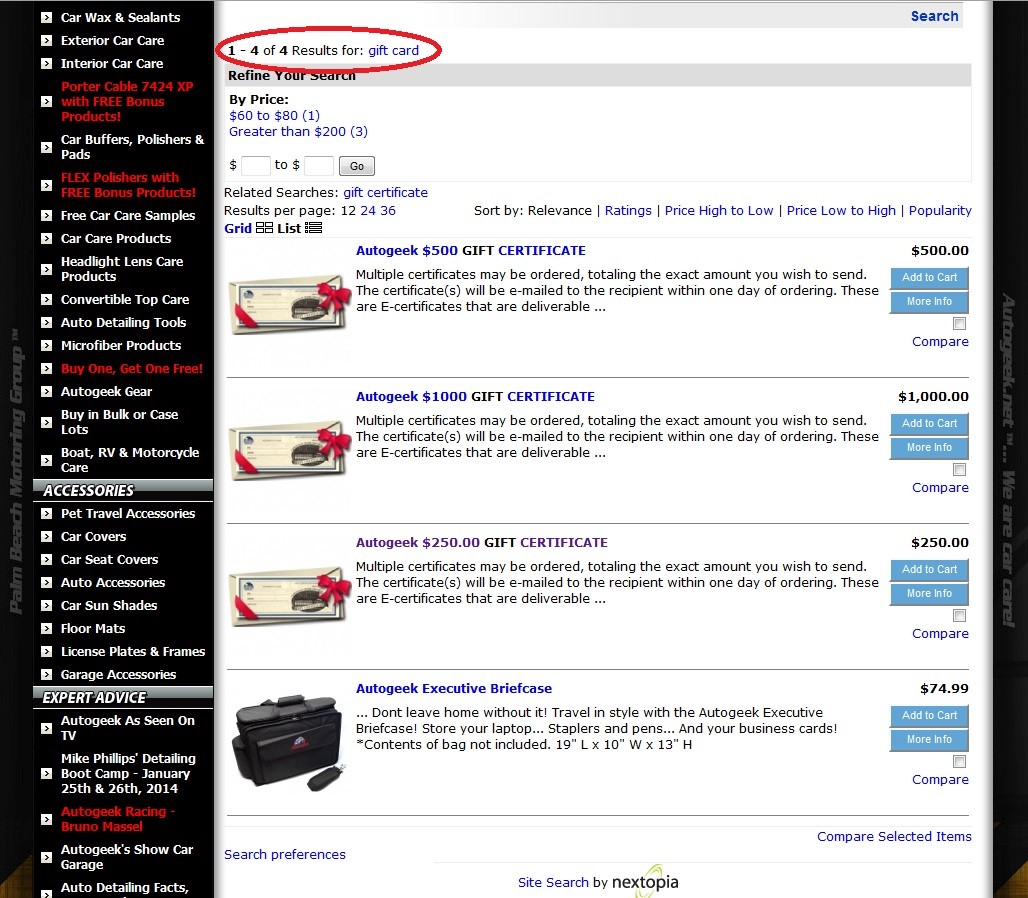Click arrow icon beside Car Care Products

[47, 239]
